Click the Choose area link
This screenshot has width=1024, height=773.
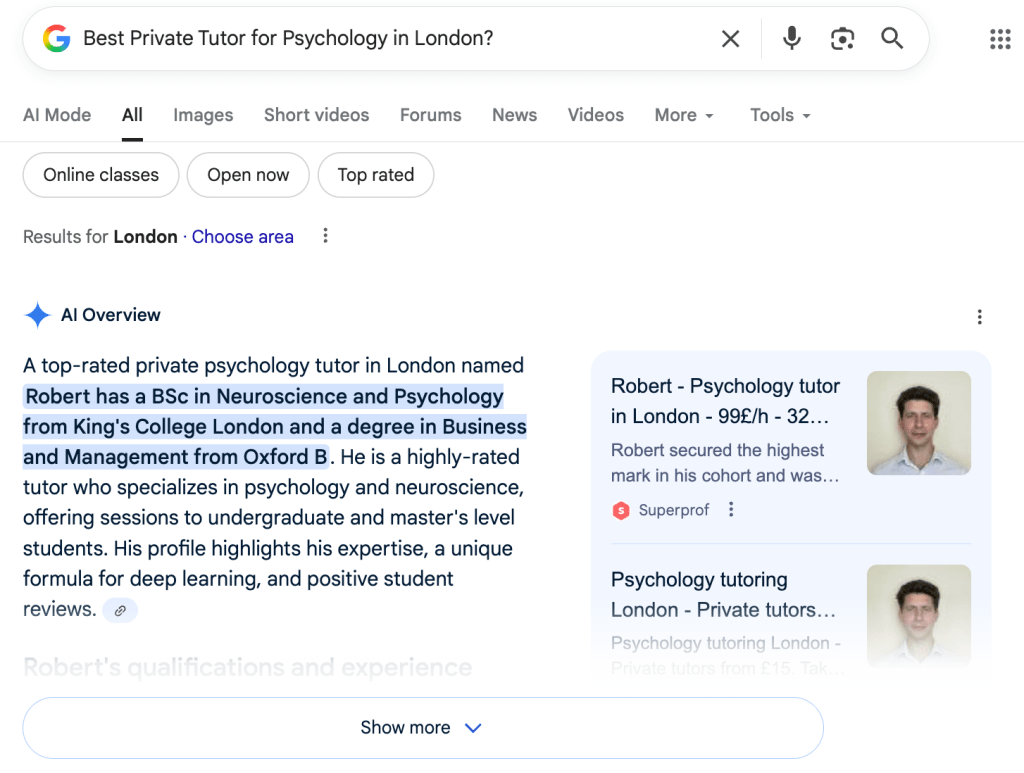pos(243,237)
